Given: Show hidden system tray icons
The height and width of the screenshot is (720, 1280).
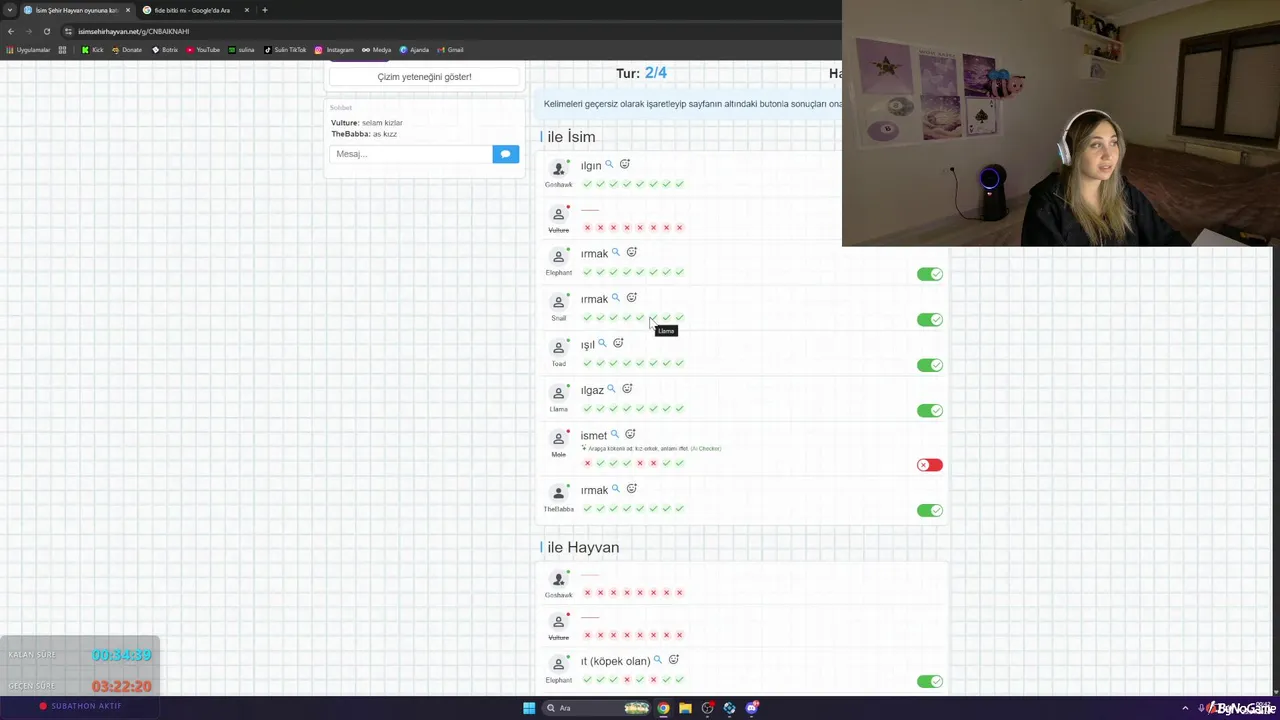Looking at the screenshot, I should click(x=1185, y=708).
